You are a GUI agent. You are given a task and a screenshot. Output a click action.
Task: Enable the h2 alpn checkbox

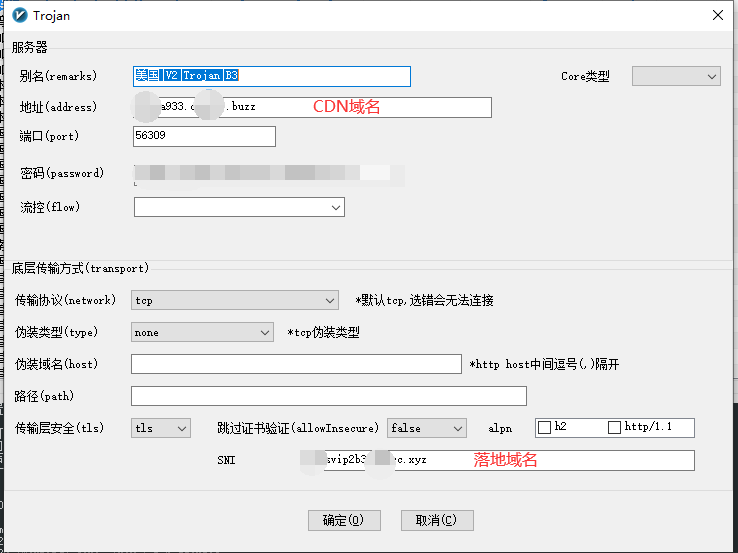coord(545,427)
